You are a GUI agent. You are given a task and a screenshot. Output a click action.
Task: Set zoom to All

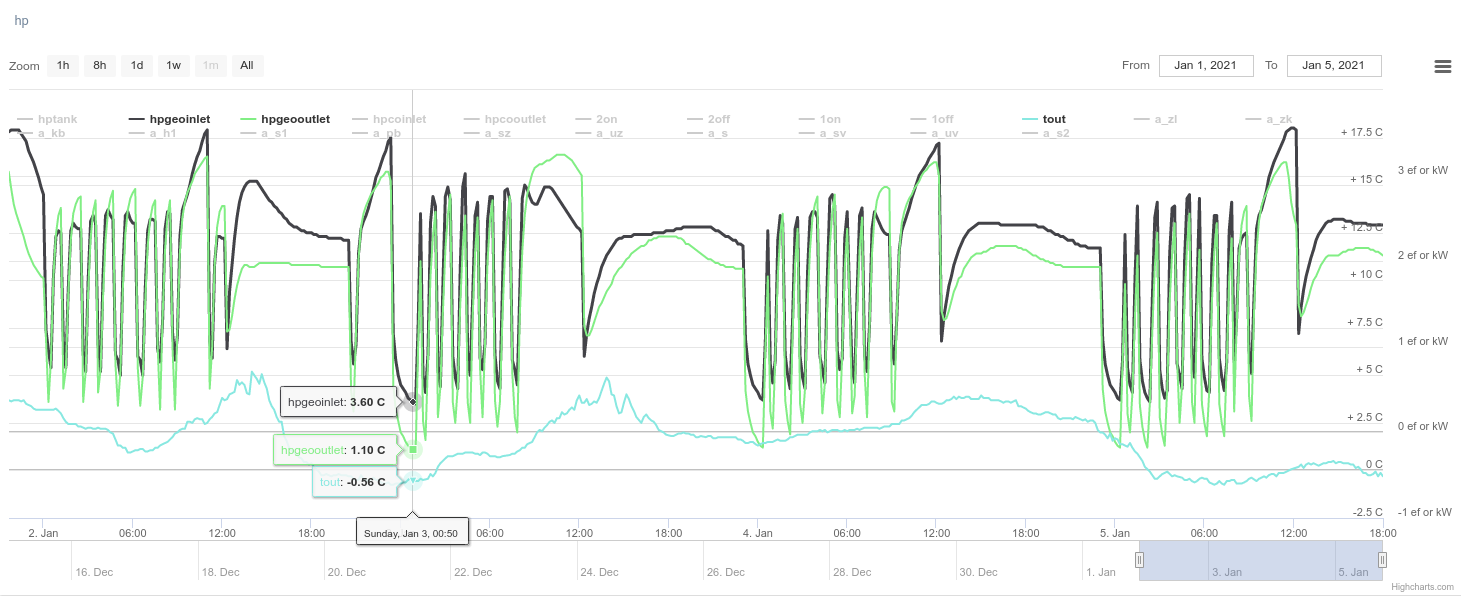pyautogui.click(x=247, y=66)
